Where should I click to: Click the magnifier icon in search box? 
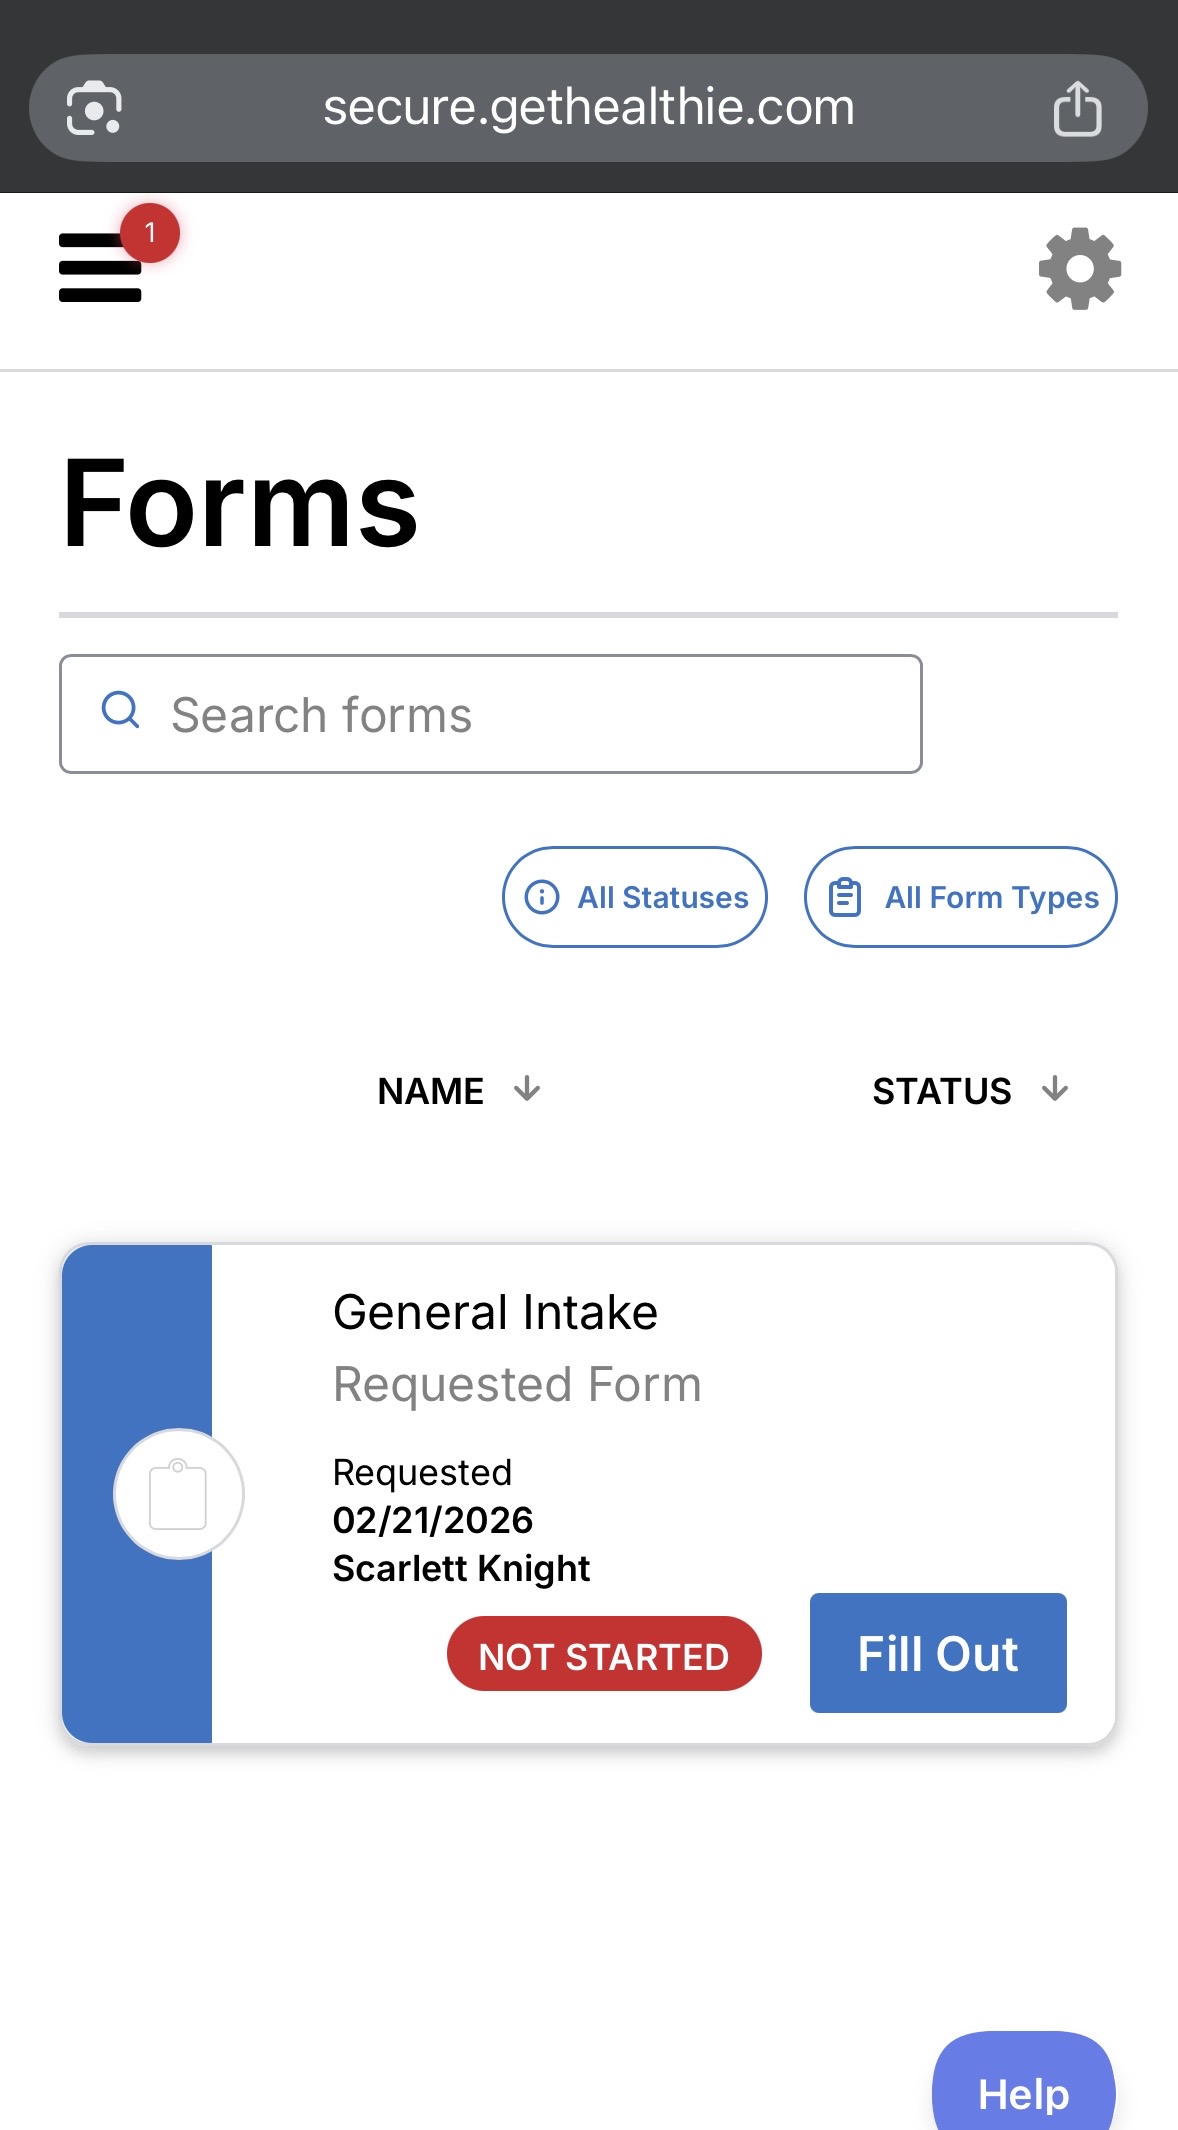(x=121, y=711)
